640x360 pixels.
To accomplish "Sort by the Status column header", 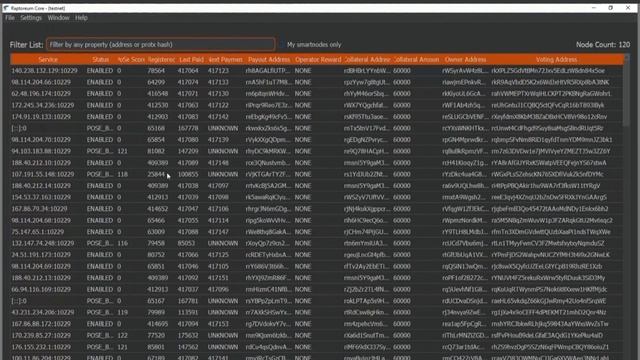I will point(100,60).
